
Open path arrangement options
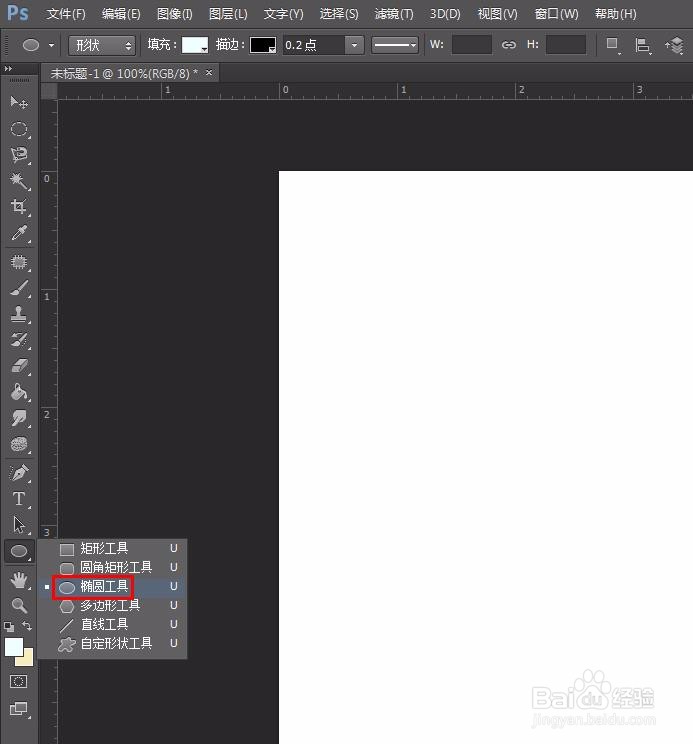[x=675, y=46]
